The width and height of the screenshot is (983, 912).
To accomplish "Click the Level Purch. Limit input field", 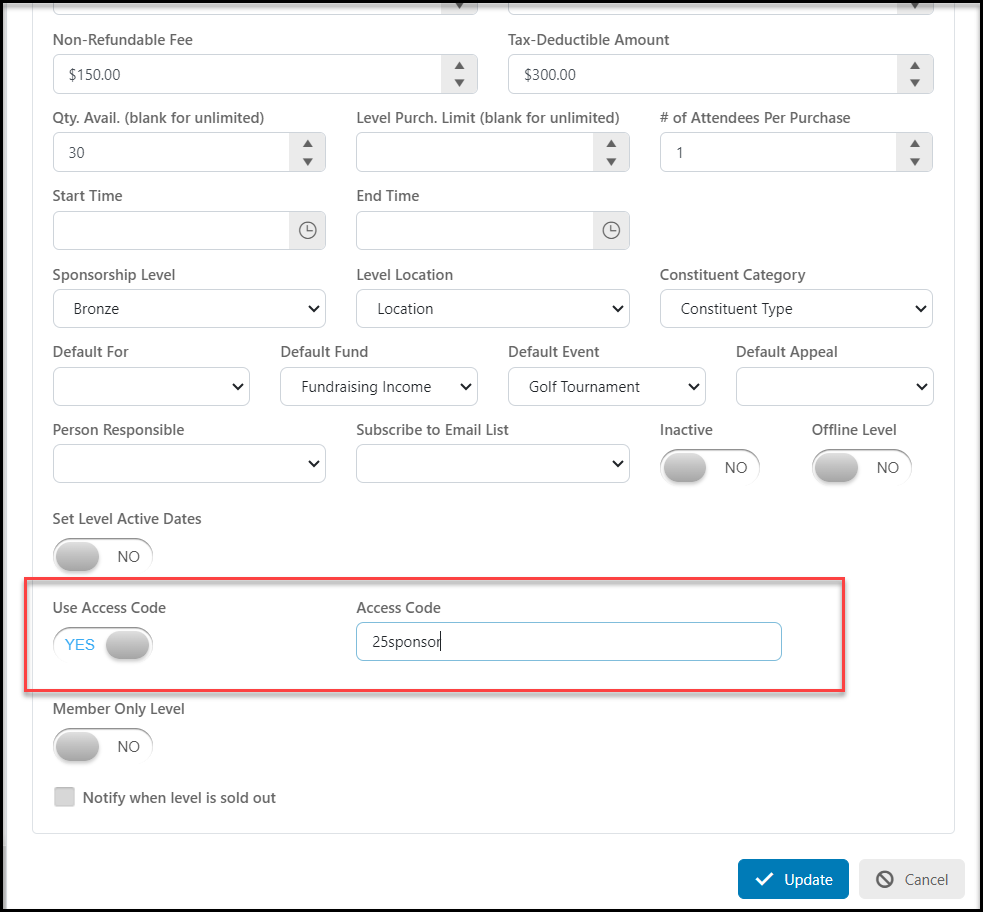I will (475, 152).
